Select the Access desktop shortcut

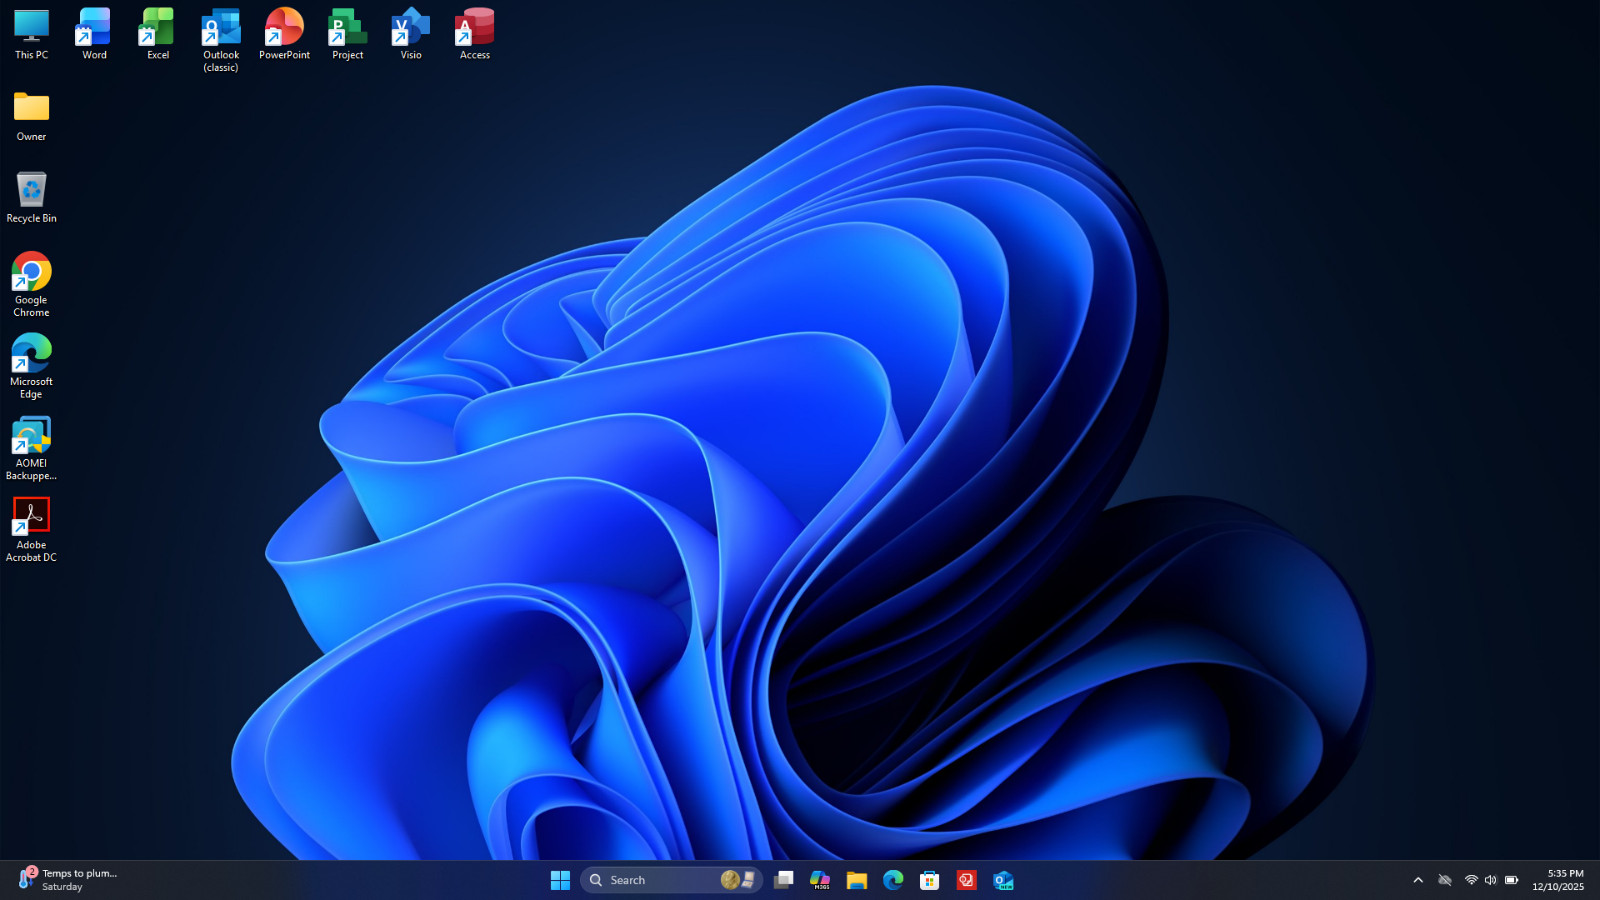(x=475, y=34)
